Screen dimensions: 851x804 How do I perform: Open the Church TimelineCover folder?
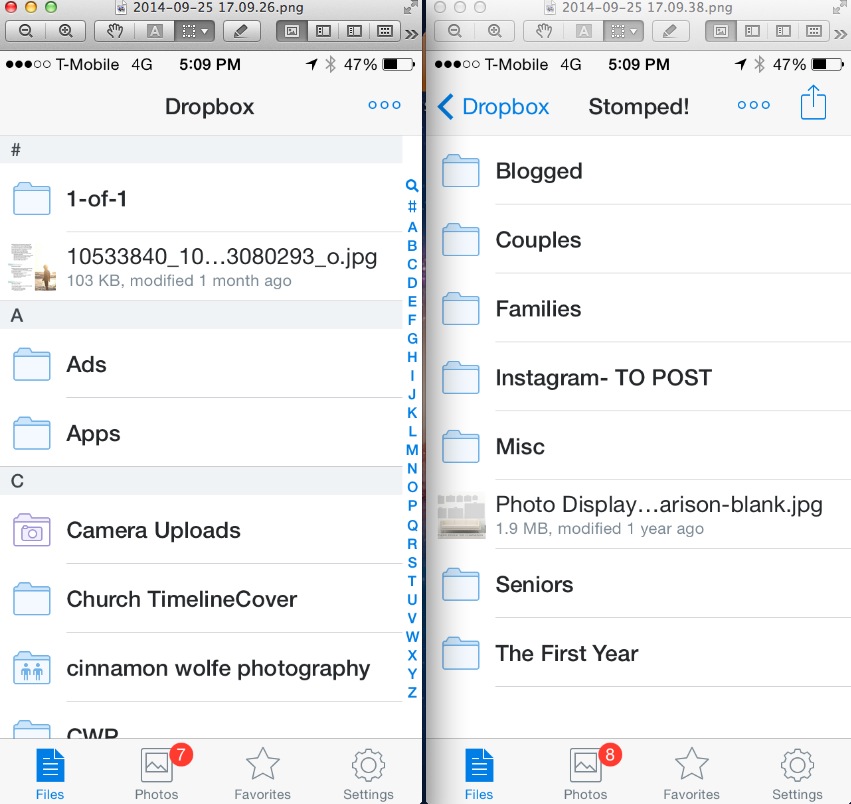(x=201, y=599)
